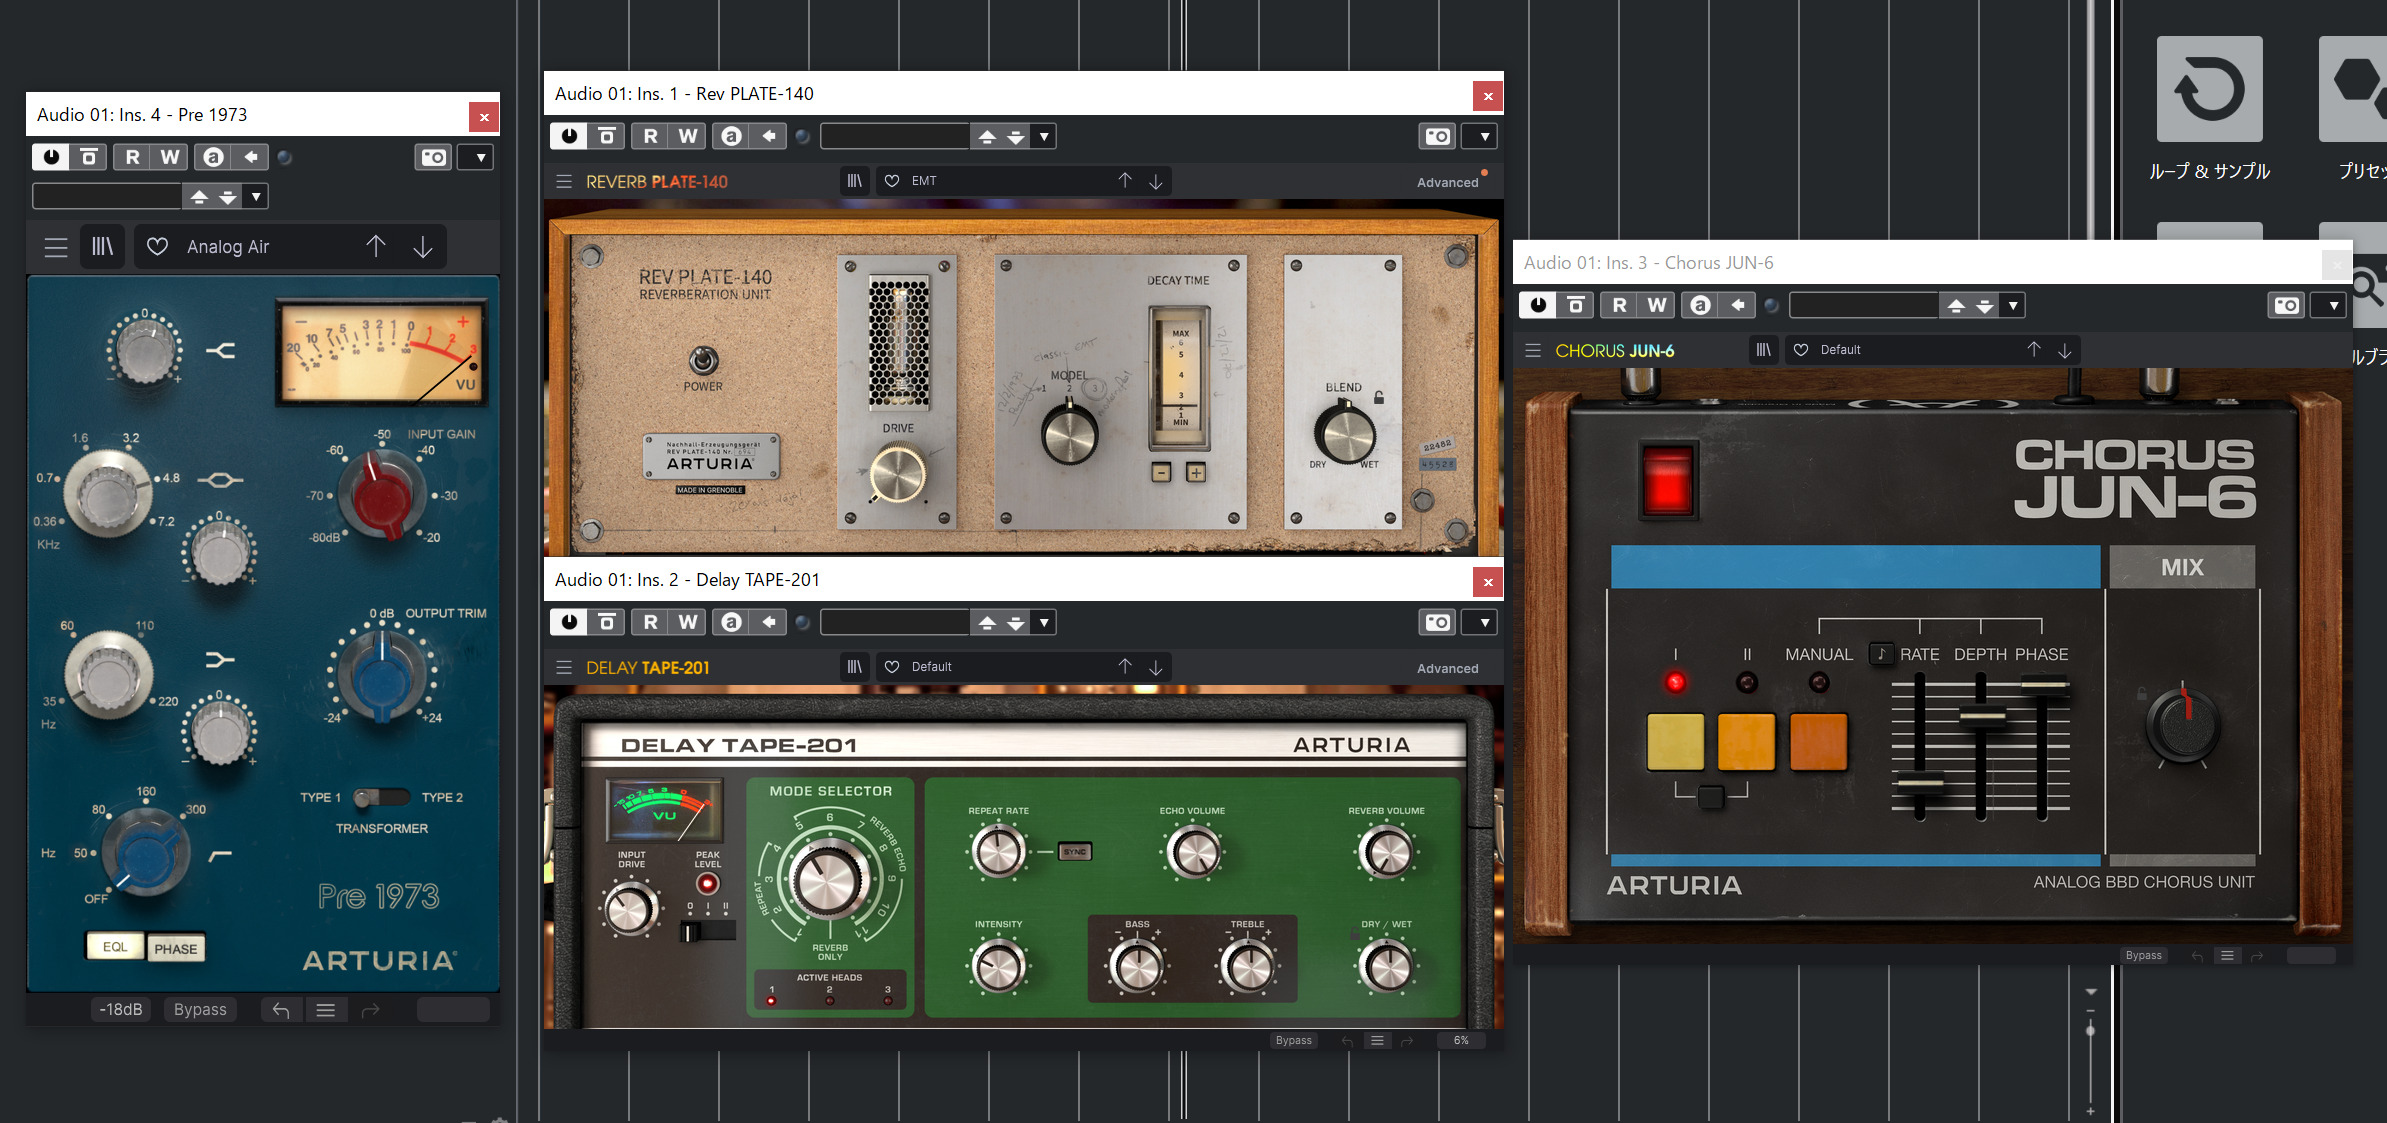Decrease decay time with minus button
Screen dimensions: 2387x1123
pyautogui.click(x=1161, y=472)
